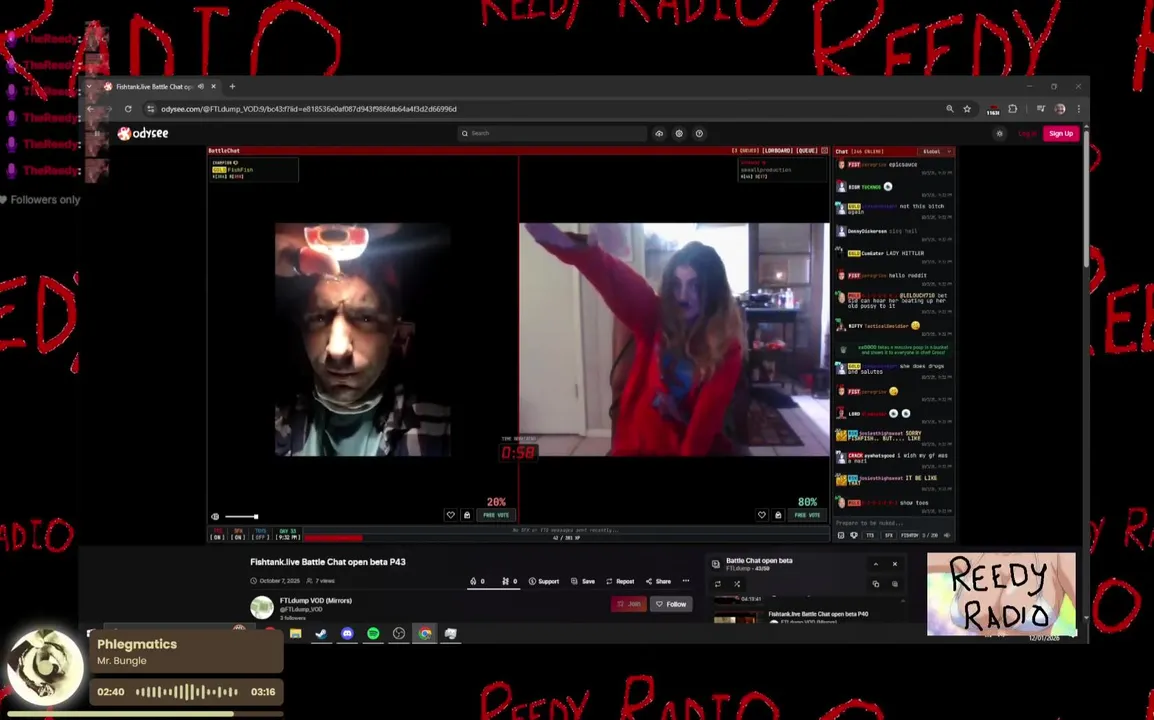
Task: Open Steam from the taskbar
Action: [x=322, y=633]
